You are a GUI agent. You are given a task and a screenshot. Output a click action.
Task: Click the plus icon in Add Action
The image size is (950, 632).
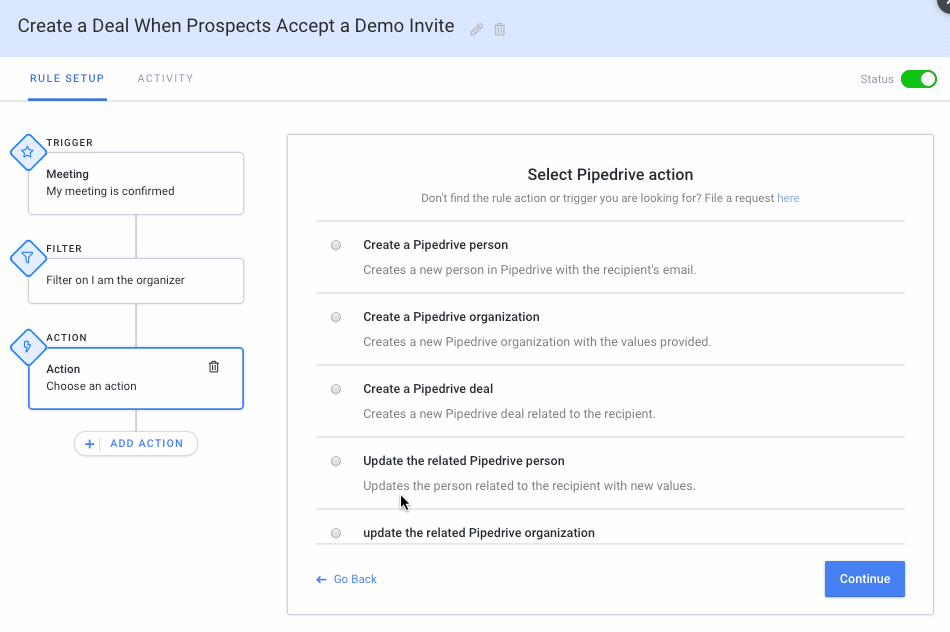pos(90,444)
